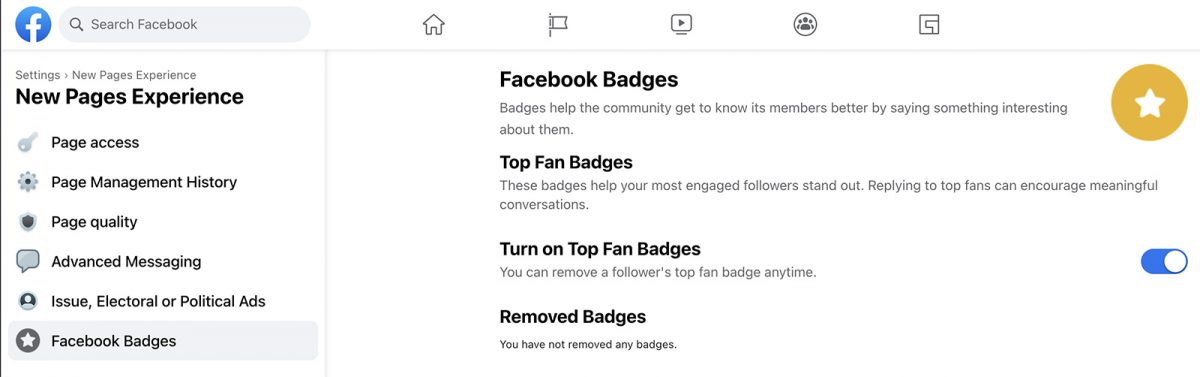Click the yellow star badge graphic

click(1150, 102)
